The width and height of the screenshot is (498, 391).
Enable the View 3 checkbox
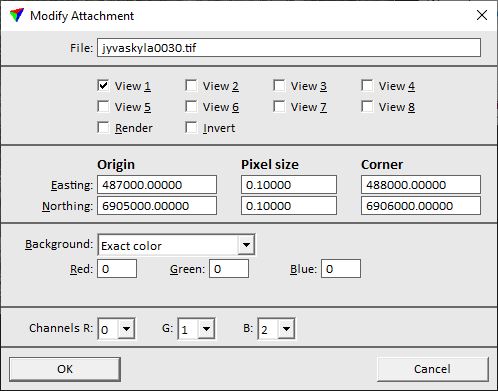coord(279,86)
